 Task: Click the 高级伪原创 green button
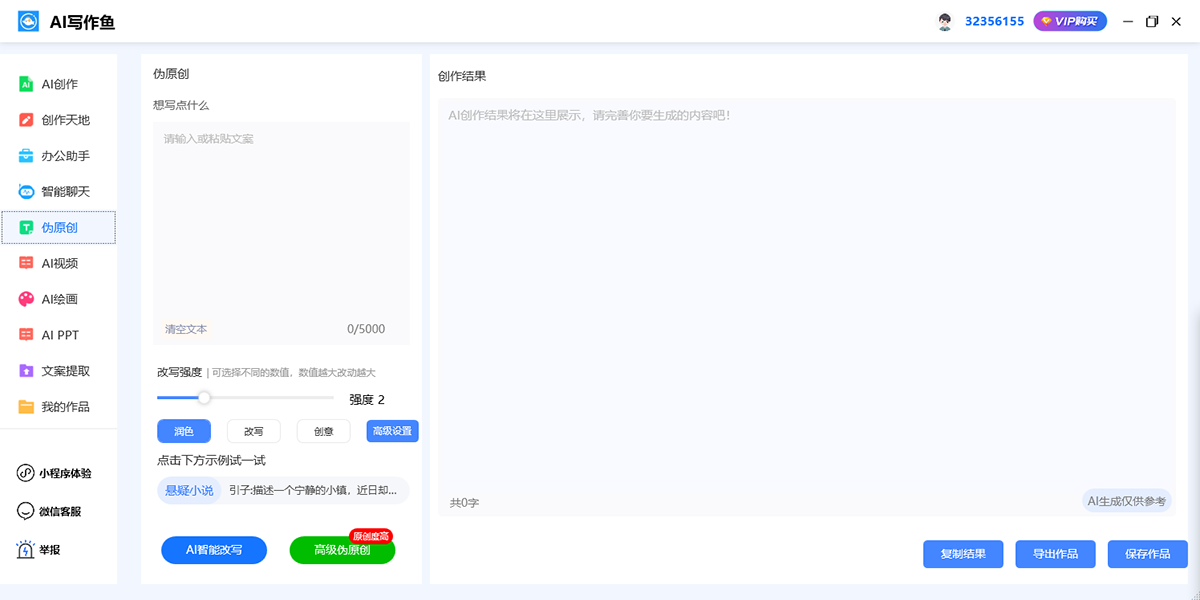point(342,550)
